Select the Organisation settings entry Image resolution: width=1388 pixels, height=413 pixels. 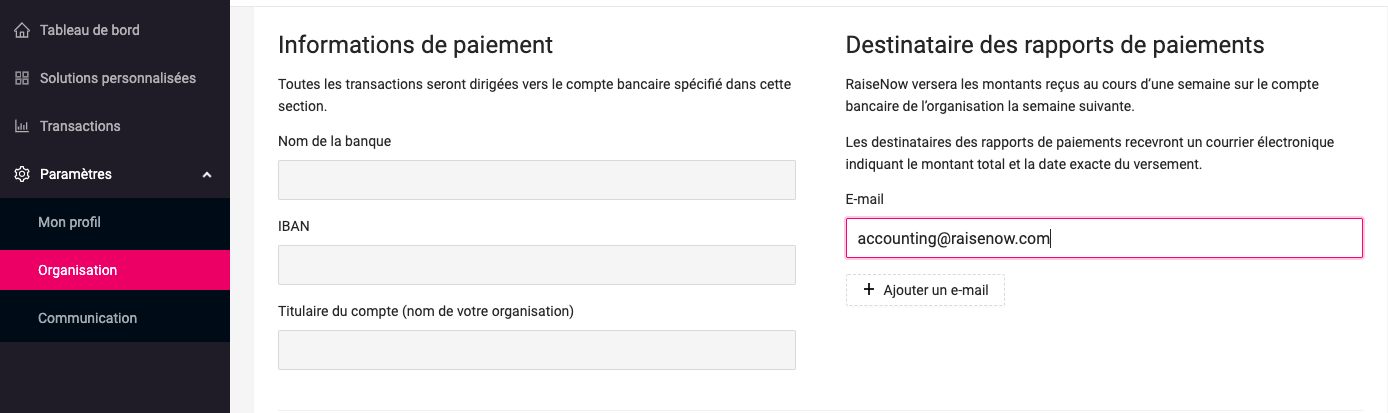tap(77, 270)
